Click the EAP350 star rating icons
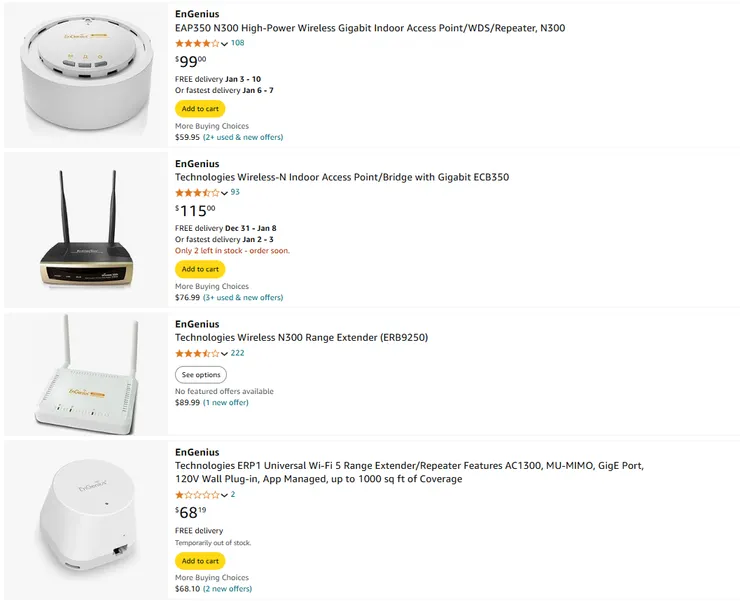740x601 pixels. pyautogui.click(x=197, y=43)
